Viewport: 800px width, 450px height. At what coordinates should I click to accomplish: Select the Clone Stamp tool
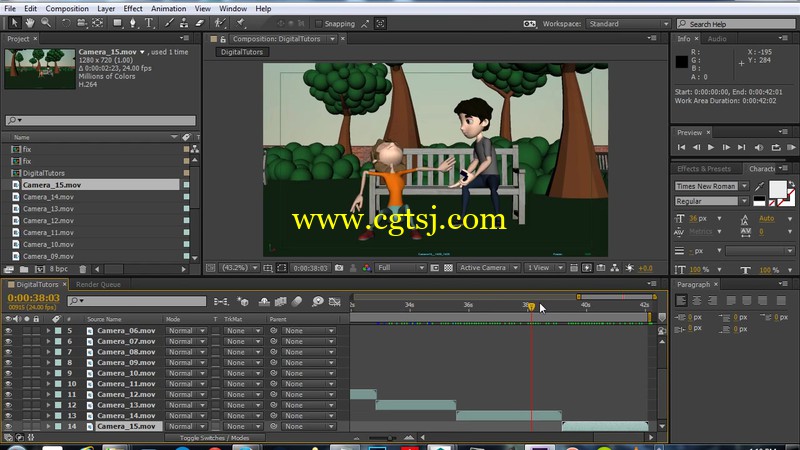click(184, 23)
